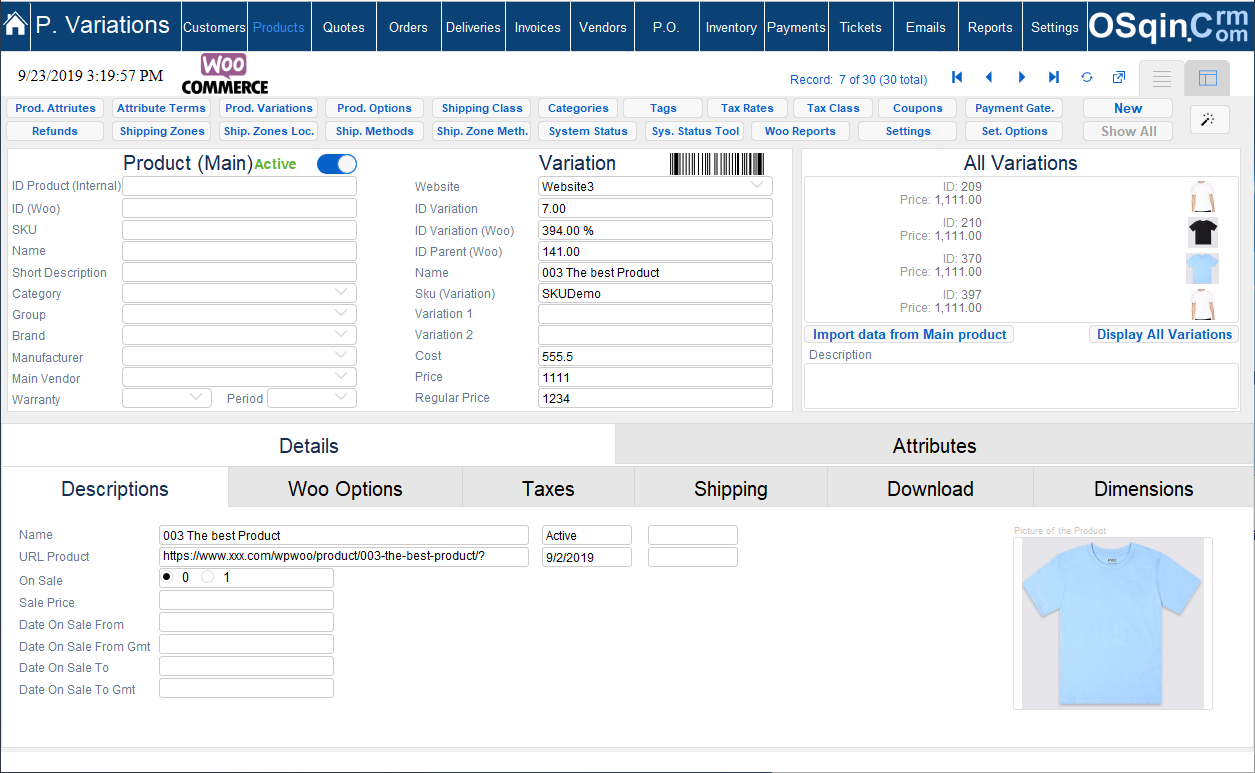Screen dimensions: 1255x773
Task: Click the magic wand icon
Action: (1209, 119)
